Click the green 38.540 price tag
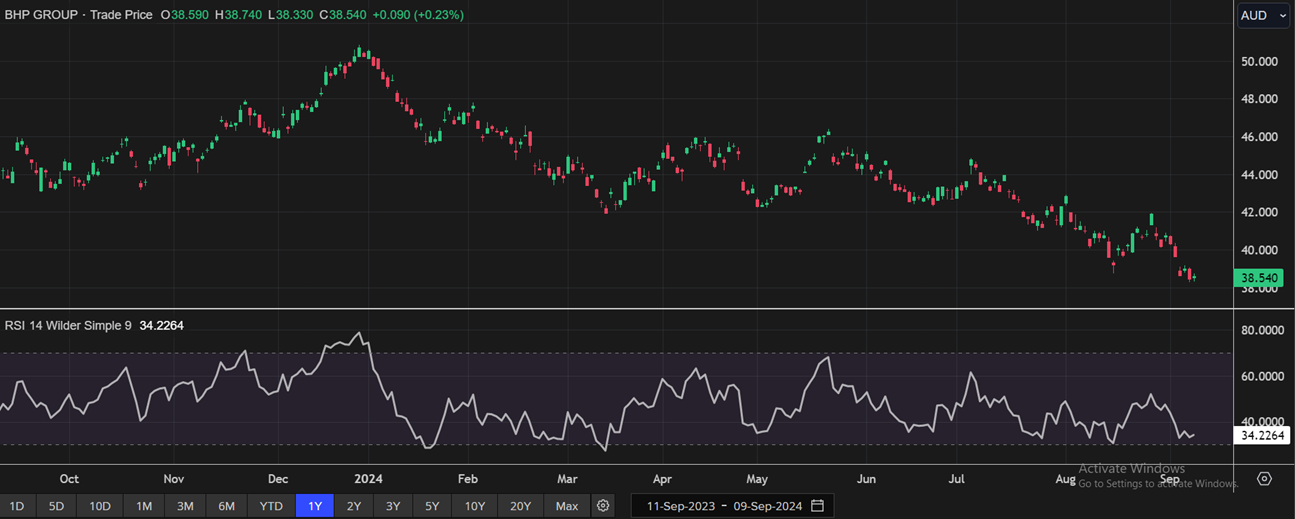The height and width of the screenshot is (519, 1295). click(1260, 278)
